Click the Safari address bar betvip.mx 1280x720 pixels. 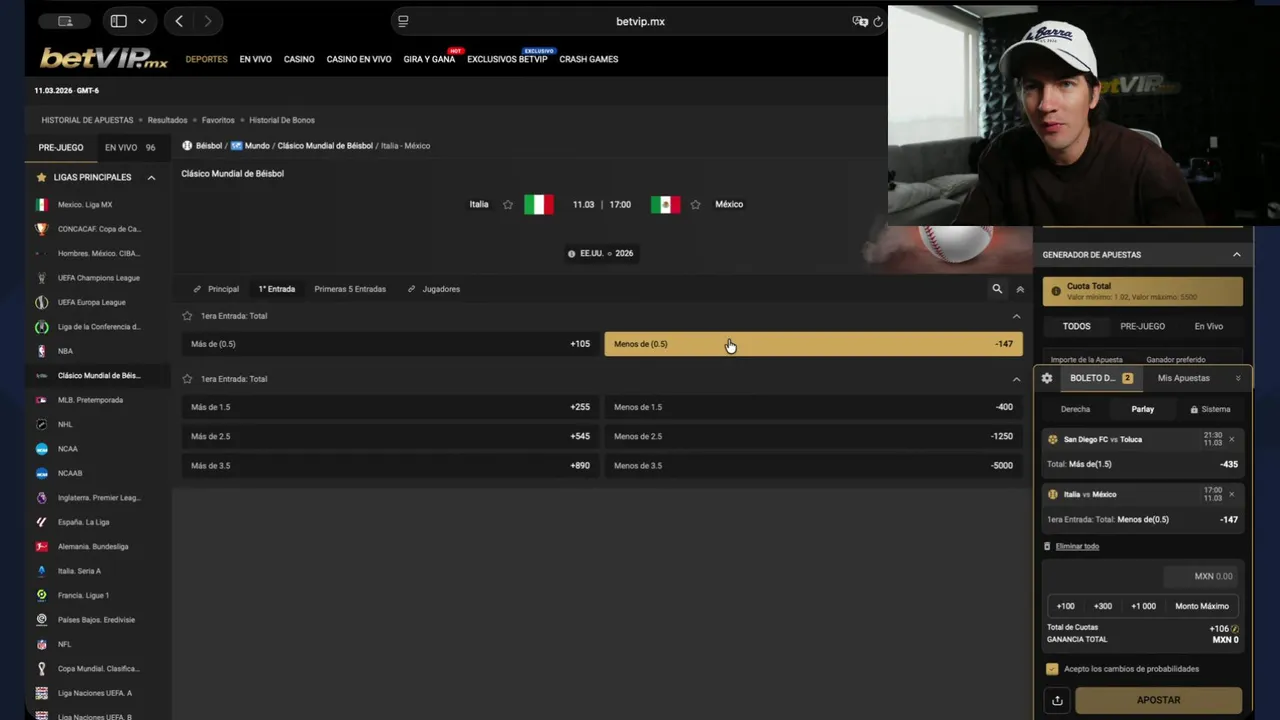tap(640, 21)
